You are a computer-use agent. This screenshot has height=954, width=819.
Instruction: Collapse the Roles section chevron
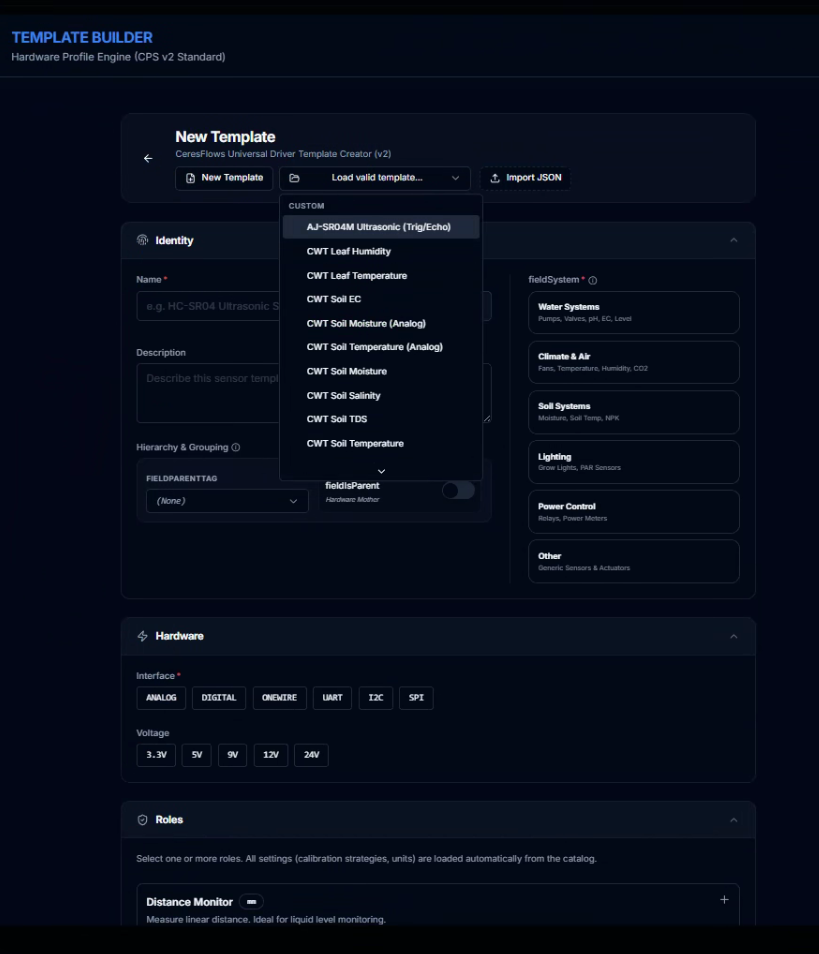coord(734,820)
